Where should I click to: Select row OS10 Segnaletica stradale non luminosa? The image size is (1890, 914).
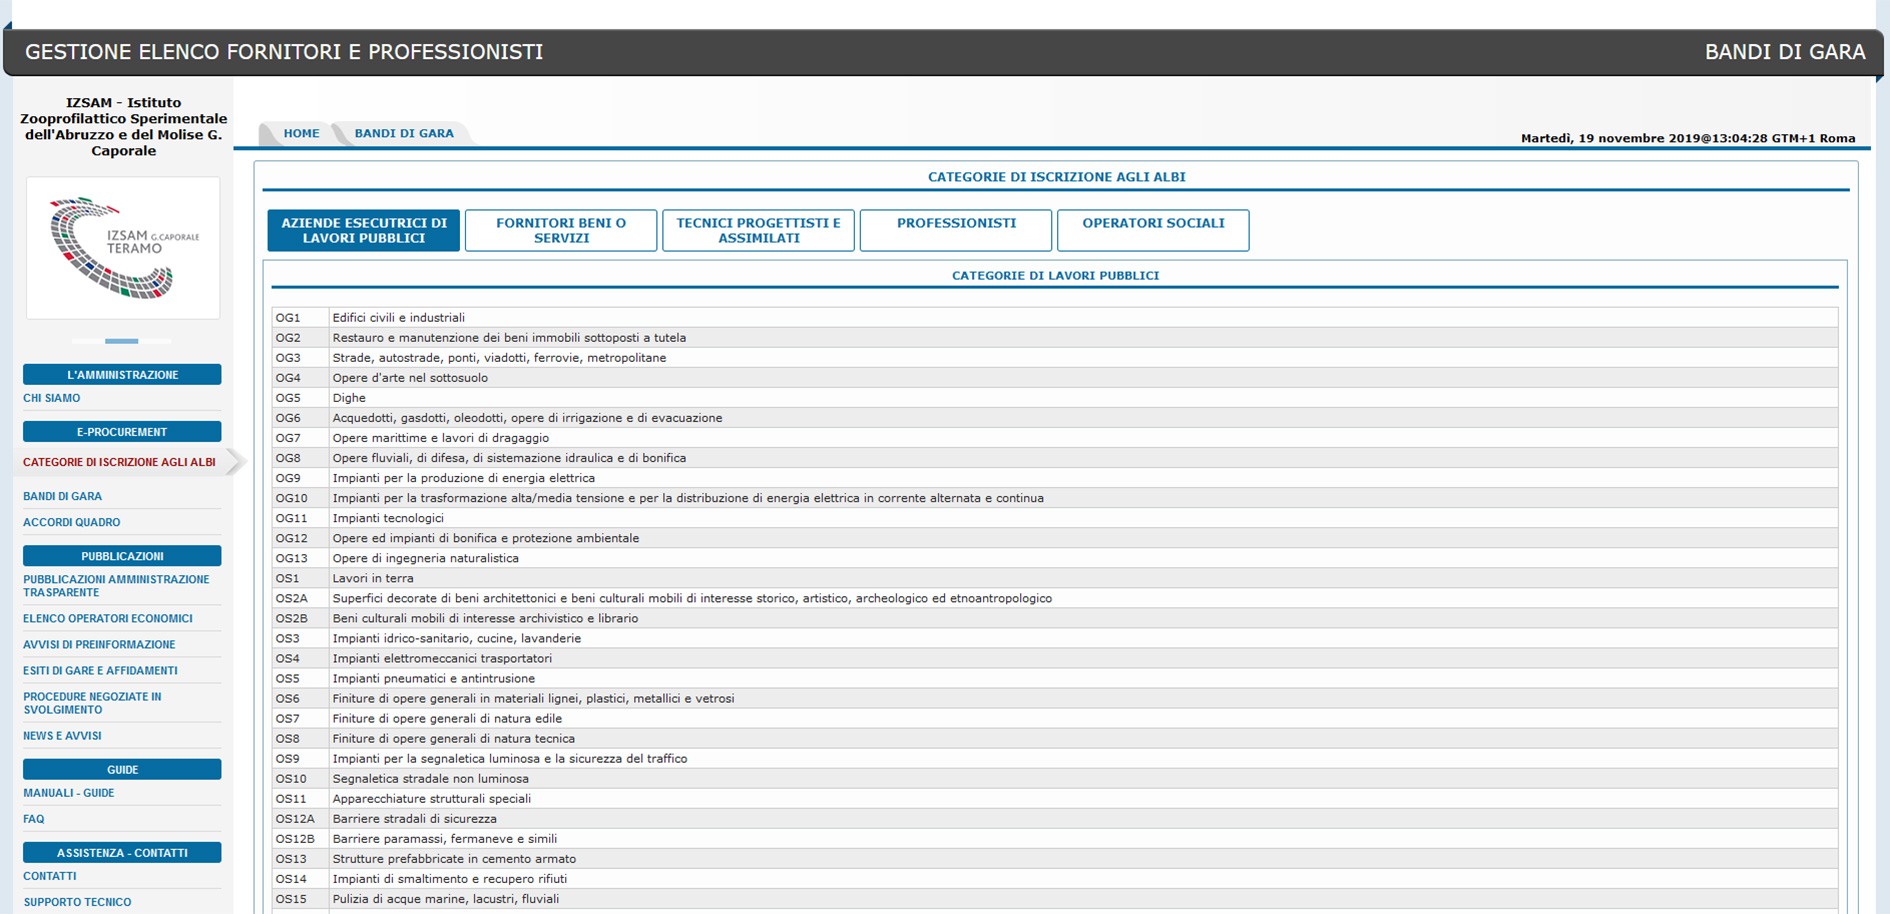click(x=1055, y=777)
